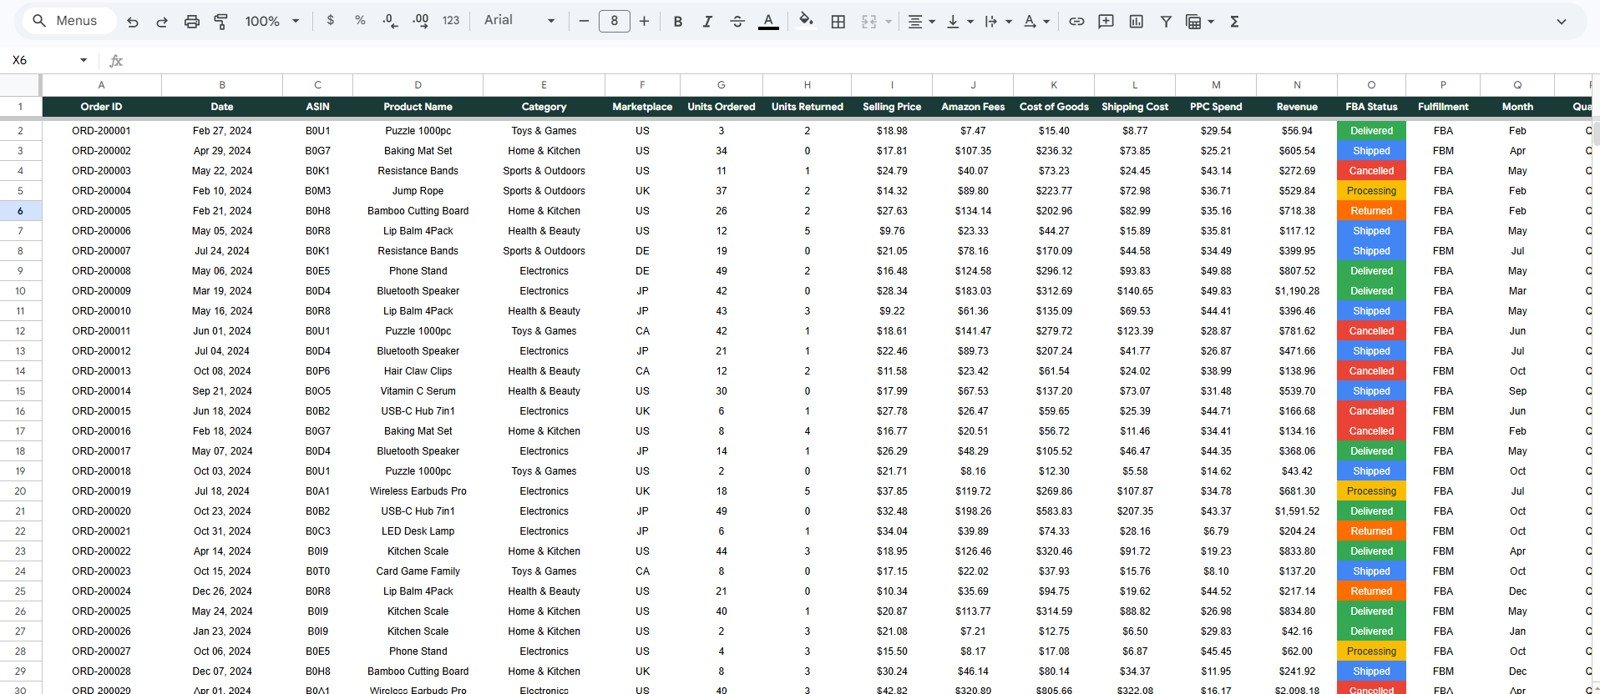
Task: Open the Arial font dropdown
Action: 519,21
